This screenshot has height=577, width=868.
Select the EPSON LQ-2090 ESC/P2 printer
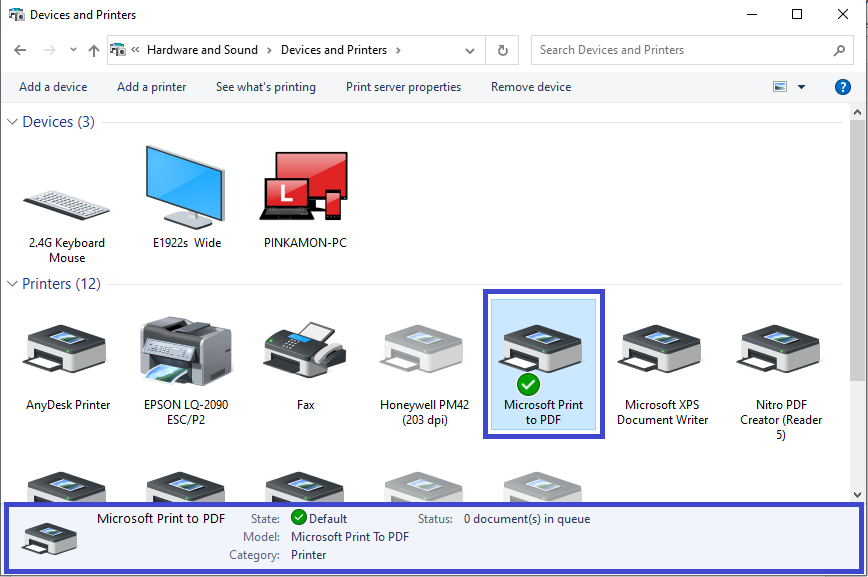tap(185, 357)
